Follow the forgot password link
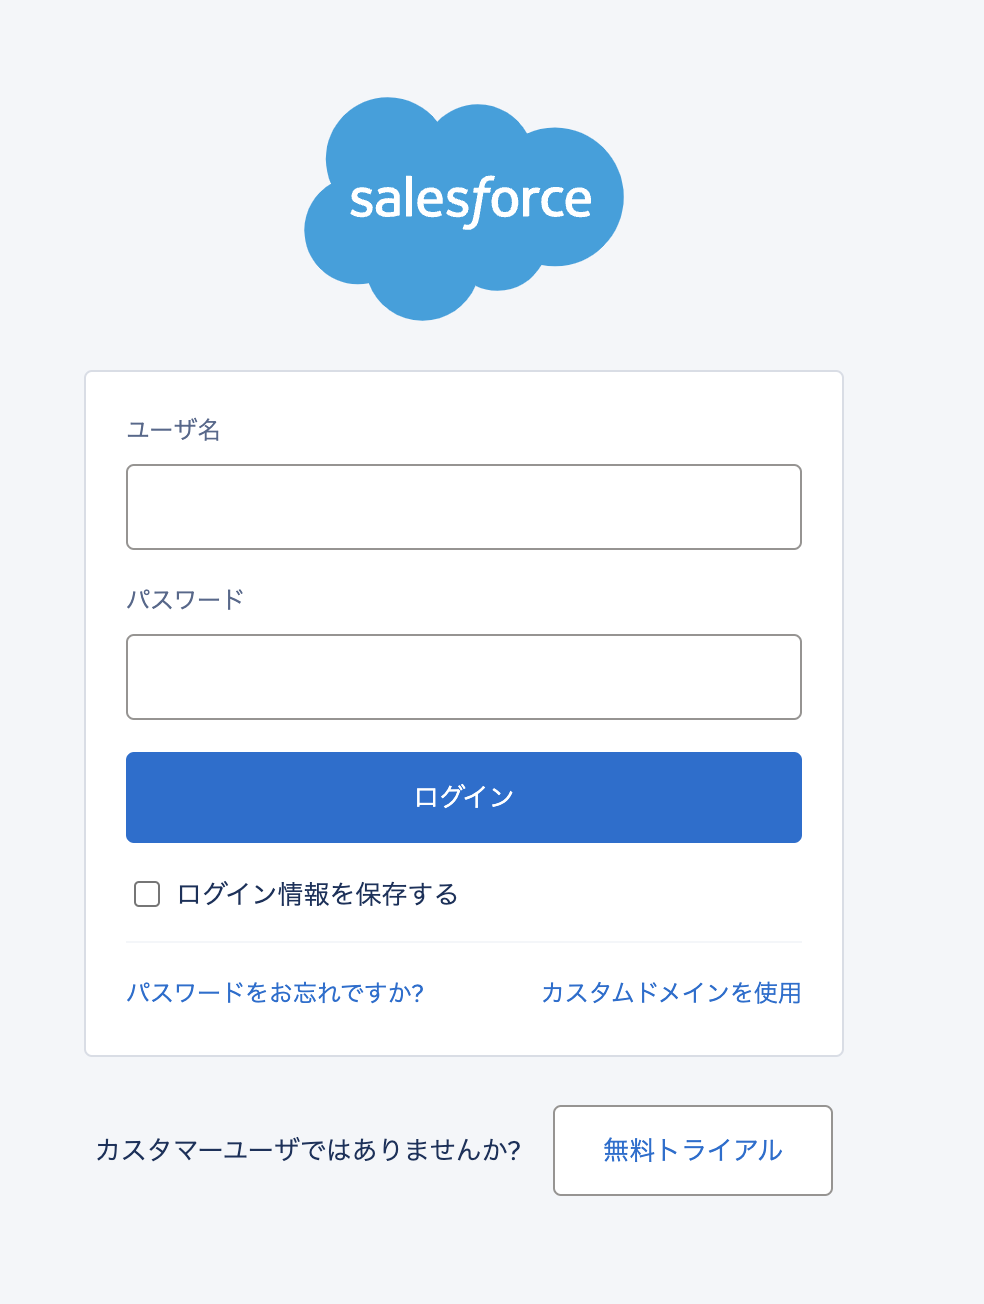This screenshot has height=1304, width=984. (275, 993)
